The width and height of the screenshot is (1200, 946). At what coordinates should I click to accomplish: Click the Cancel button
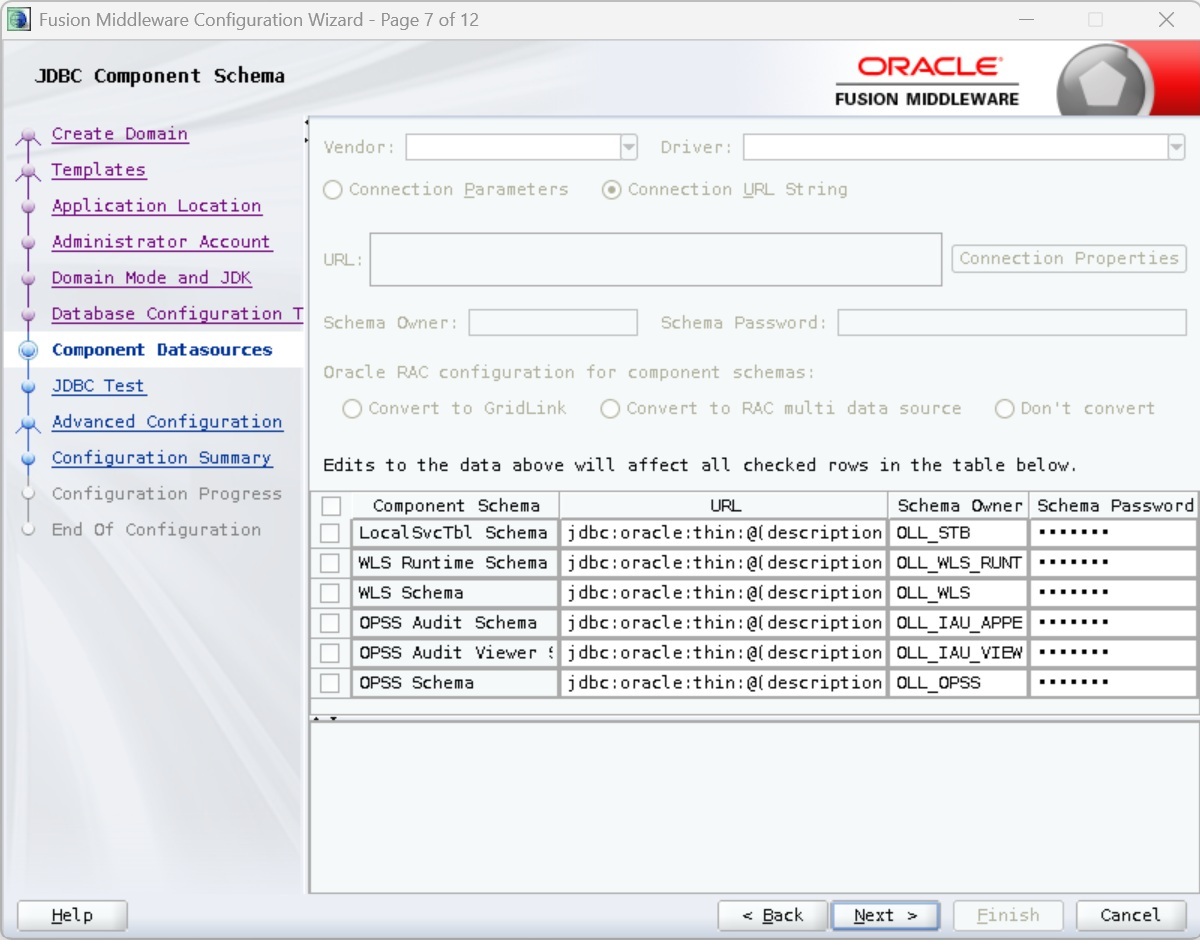pos(1131,916)
